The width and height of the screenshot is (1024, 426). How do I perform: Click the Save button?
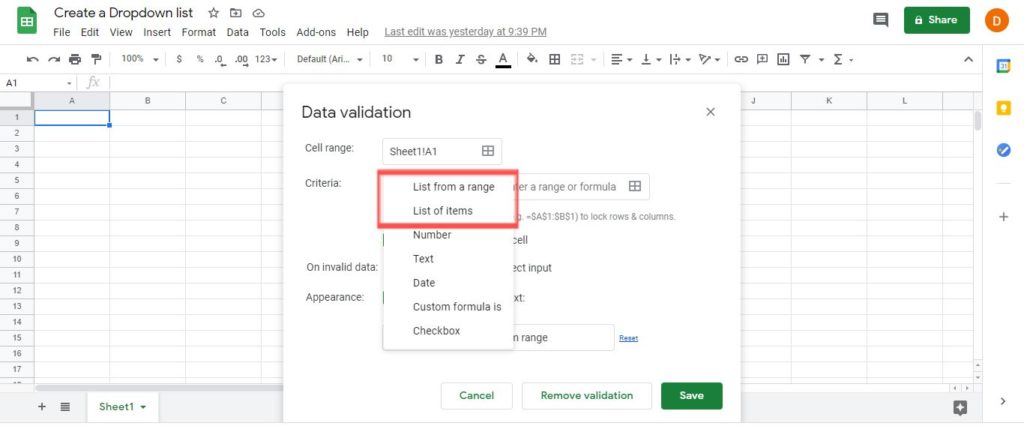[x=692, y=395]
